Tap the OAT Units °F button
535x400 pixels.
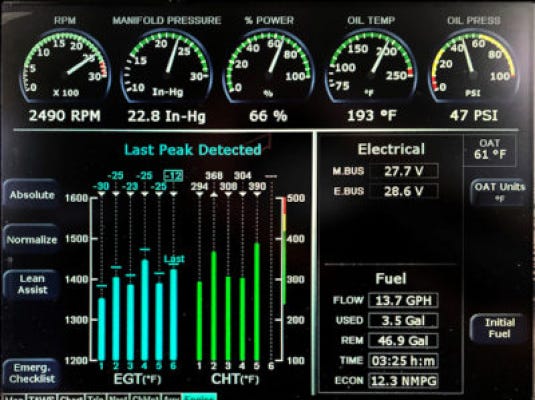click(499, 191)
